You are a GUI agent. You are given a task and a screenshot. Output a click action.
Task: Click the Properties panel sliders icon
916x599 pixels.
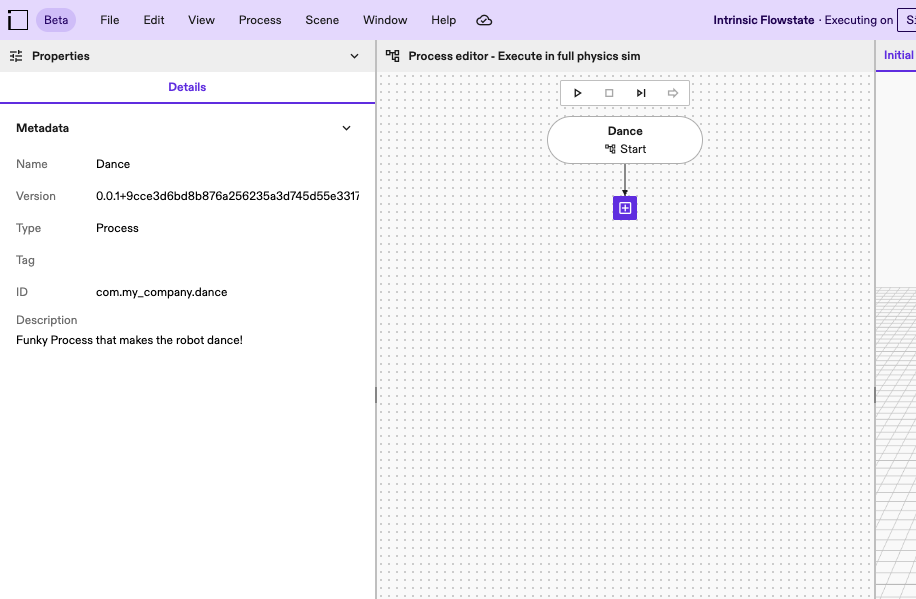pos(16,56)
